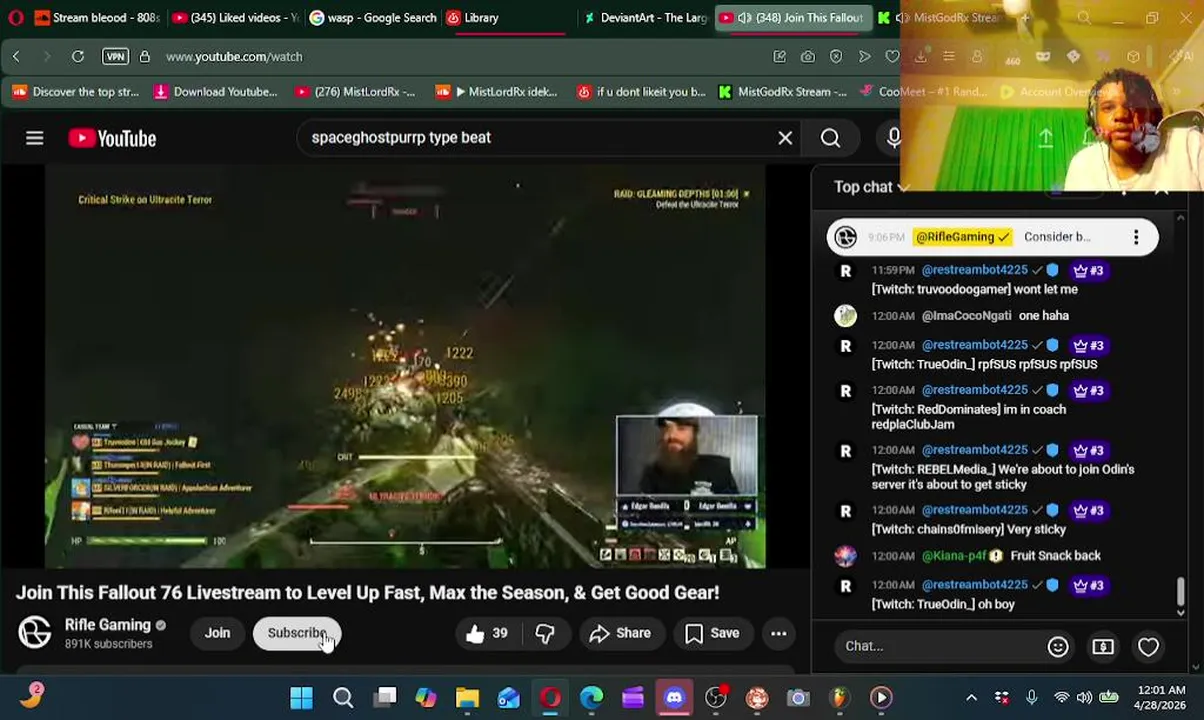Like the video with thumbs up

coord(486,633)
